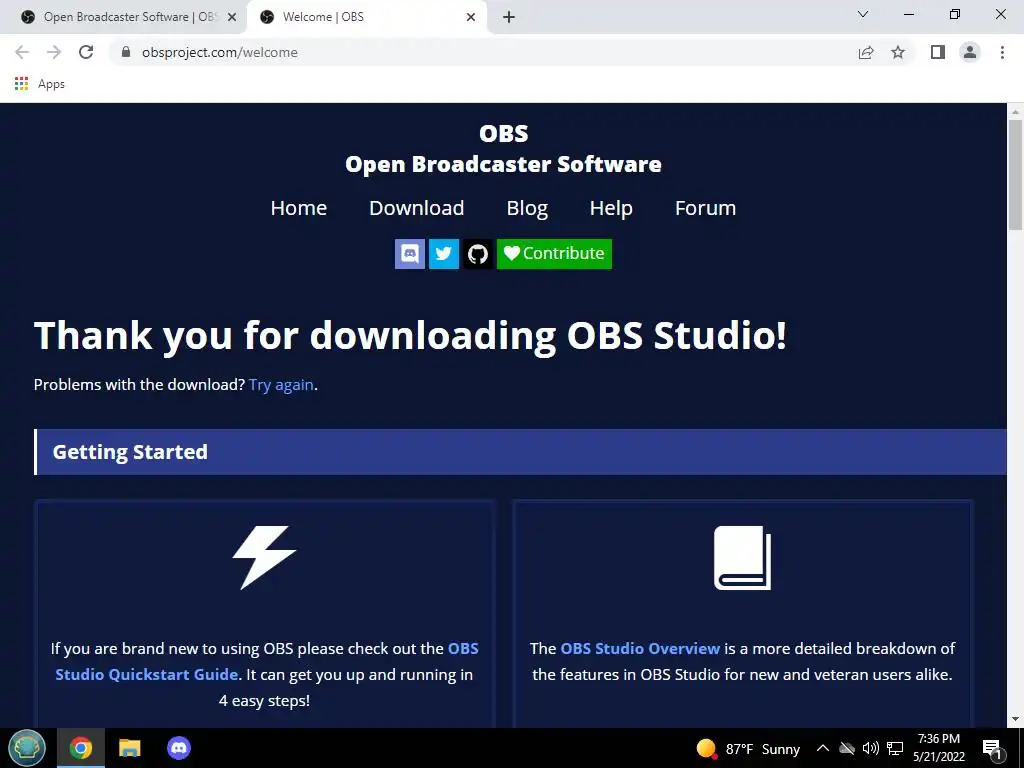Open the notification center icon

coord(992,748)
